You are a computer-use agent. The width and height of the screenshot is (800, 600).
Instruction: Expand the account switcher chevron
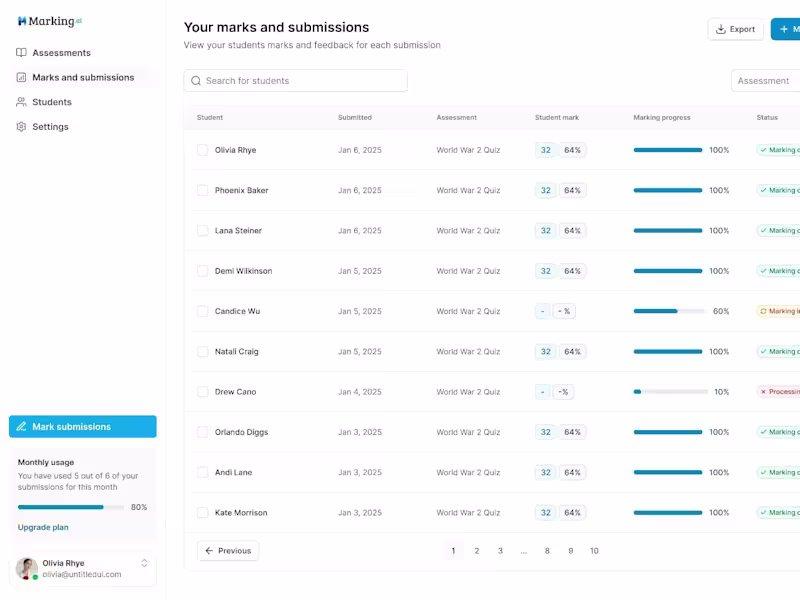(144, 563)
